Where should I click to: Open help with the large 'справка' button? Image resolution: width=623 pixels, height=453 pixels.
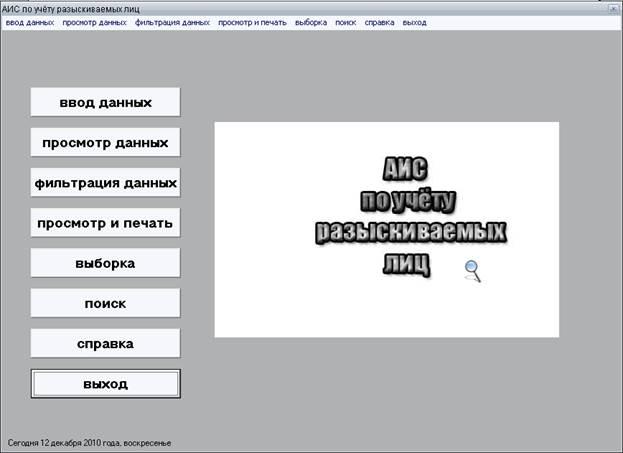[105, 343]
